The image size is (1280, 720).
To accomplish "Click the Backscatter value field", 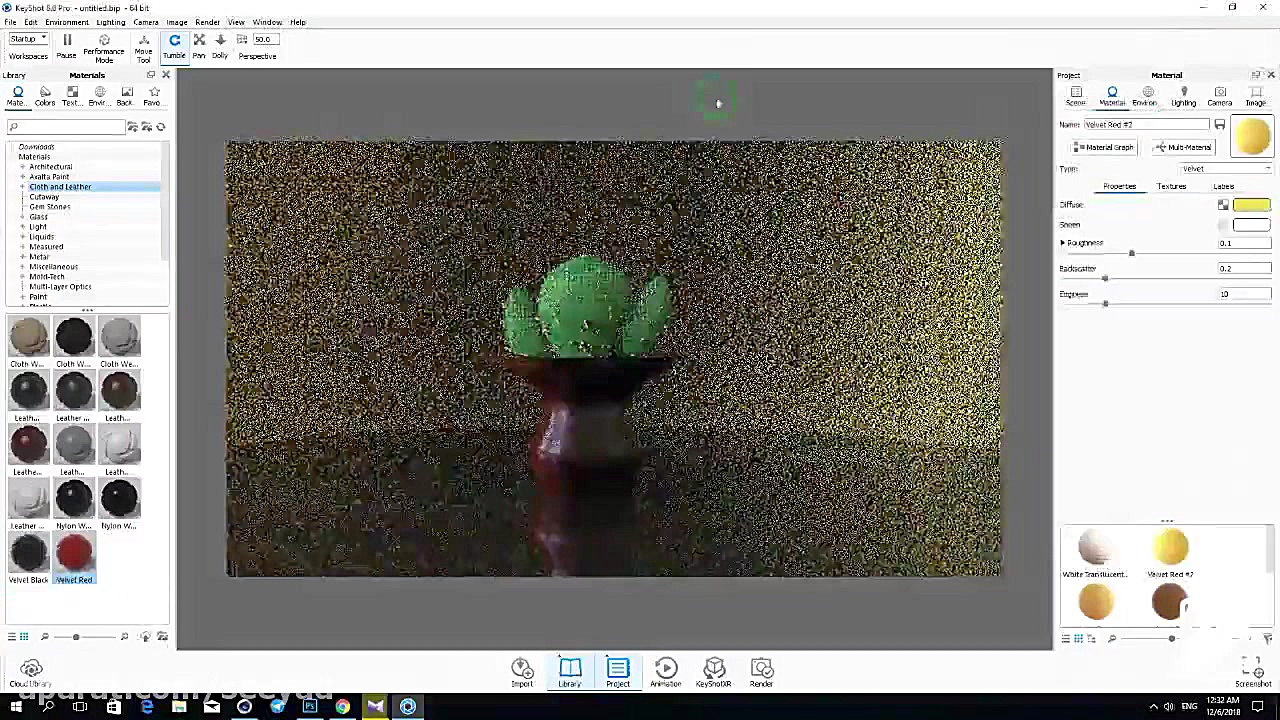I will (x=1244, y=269).
